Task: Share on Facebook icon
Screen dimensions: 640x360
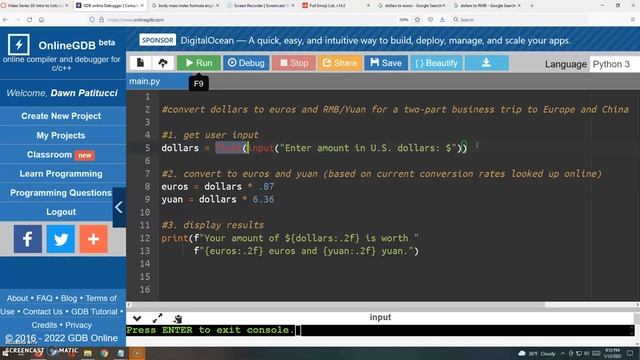Action: tap(27, 239)
